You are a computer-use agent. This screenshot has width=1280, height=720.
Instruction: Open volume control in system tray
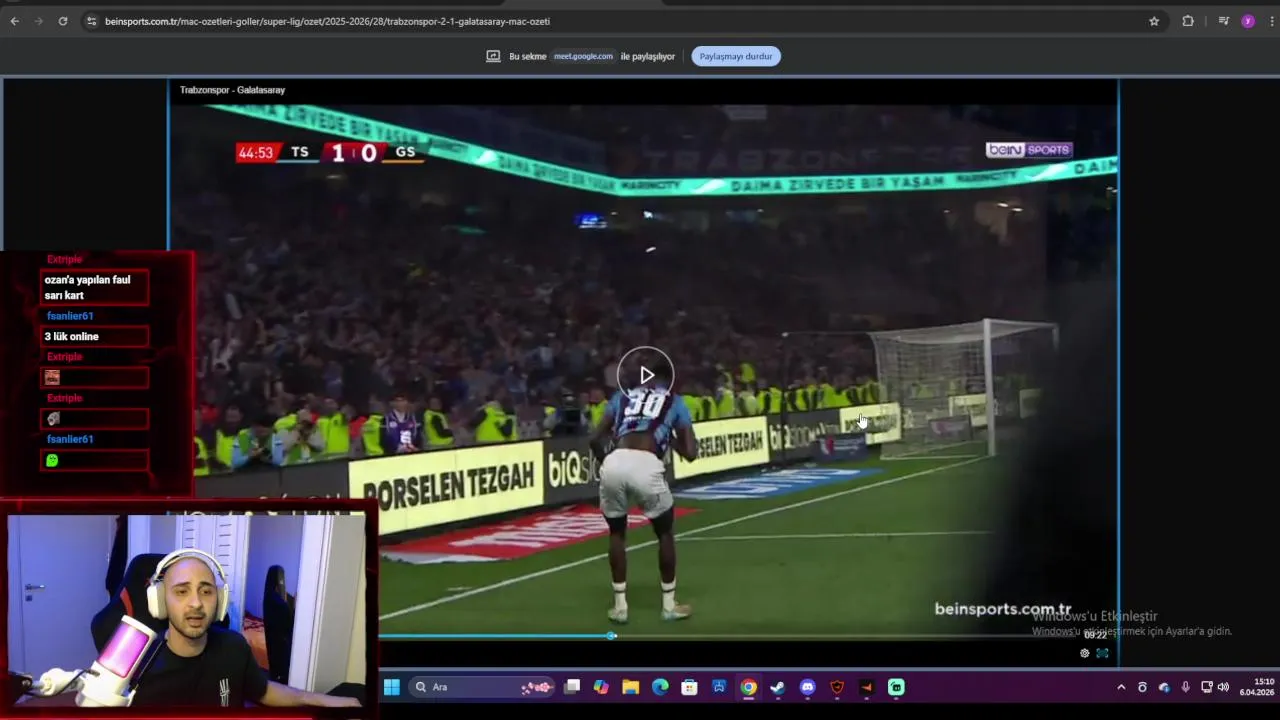click(1223, 687)
